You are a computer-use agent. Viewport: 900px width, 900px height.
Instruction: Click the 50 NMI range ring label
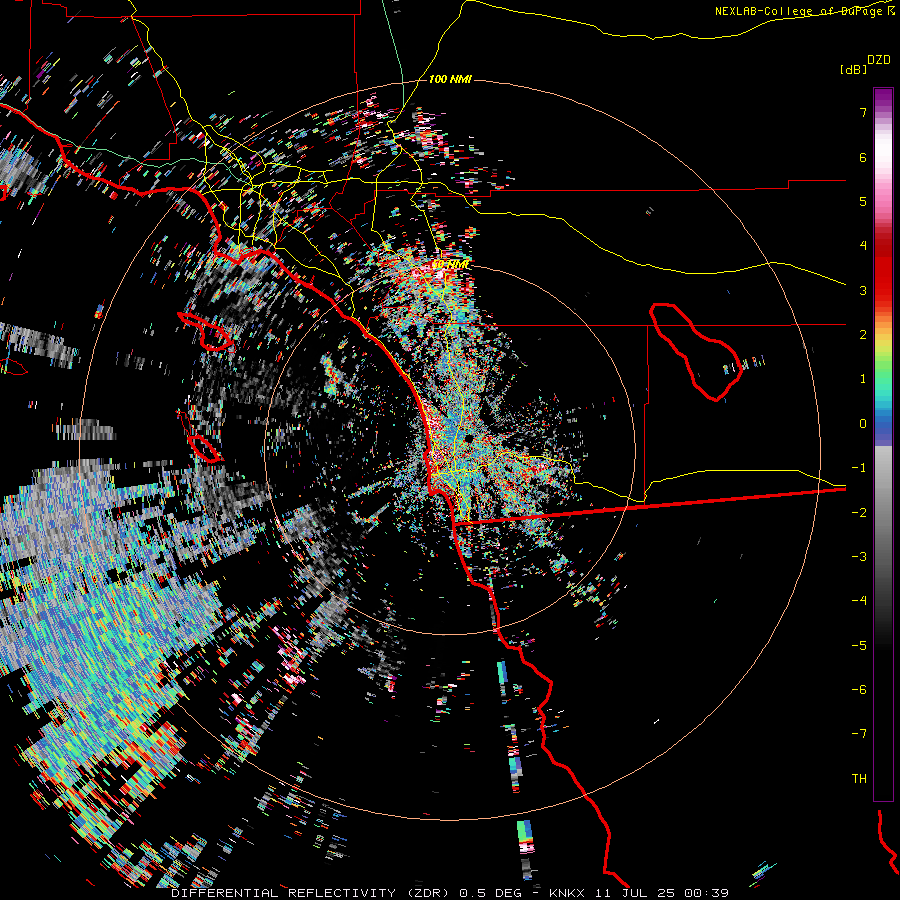click(451, 265)
